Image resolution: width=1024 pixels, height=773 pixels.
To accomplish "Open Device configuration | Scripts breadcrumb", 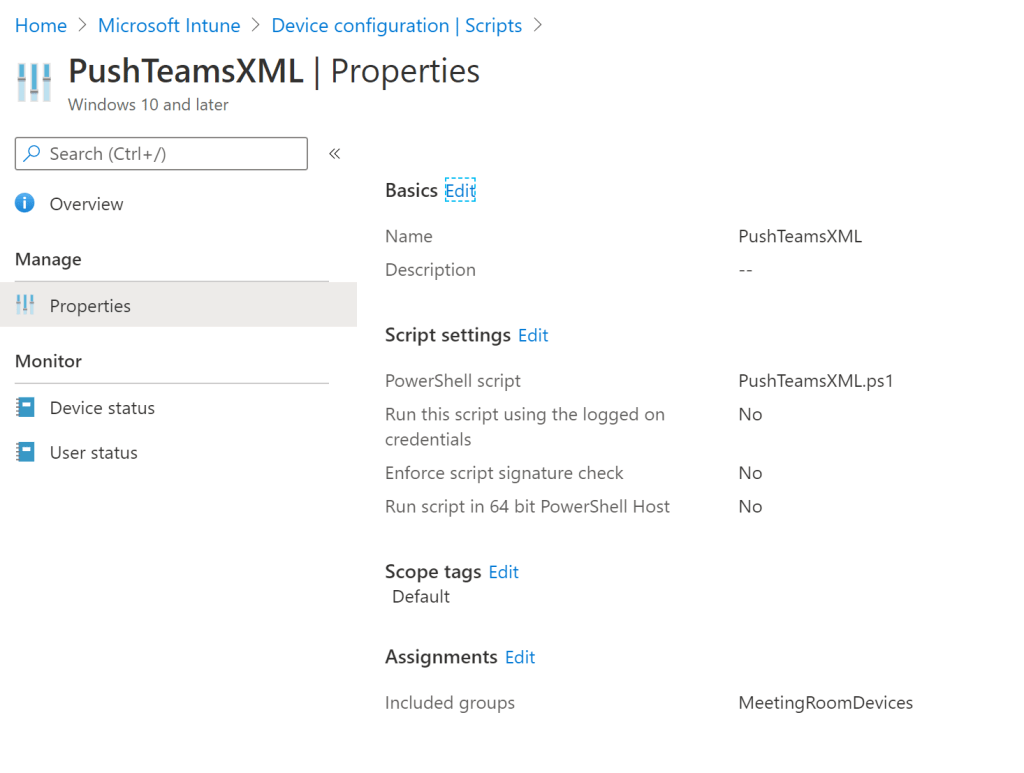I will pyautogui.click(x=396, y=26).
